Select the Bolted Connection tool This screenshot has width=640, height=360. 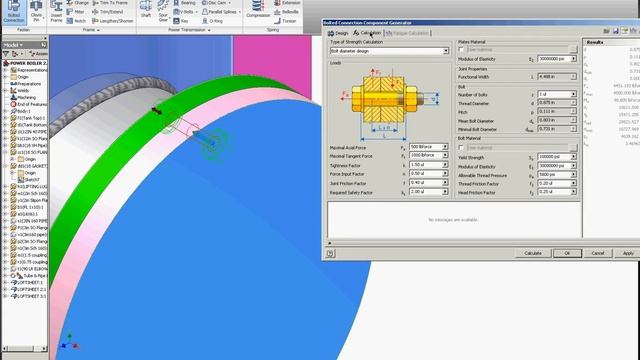[14, 12]
